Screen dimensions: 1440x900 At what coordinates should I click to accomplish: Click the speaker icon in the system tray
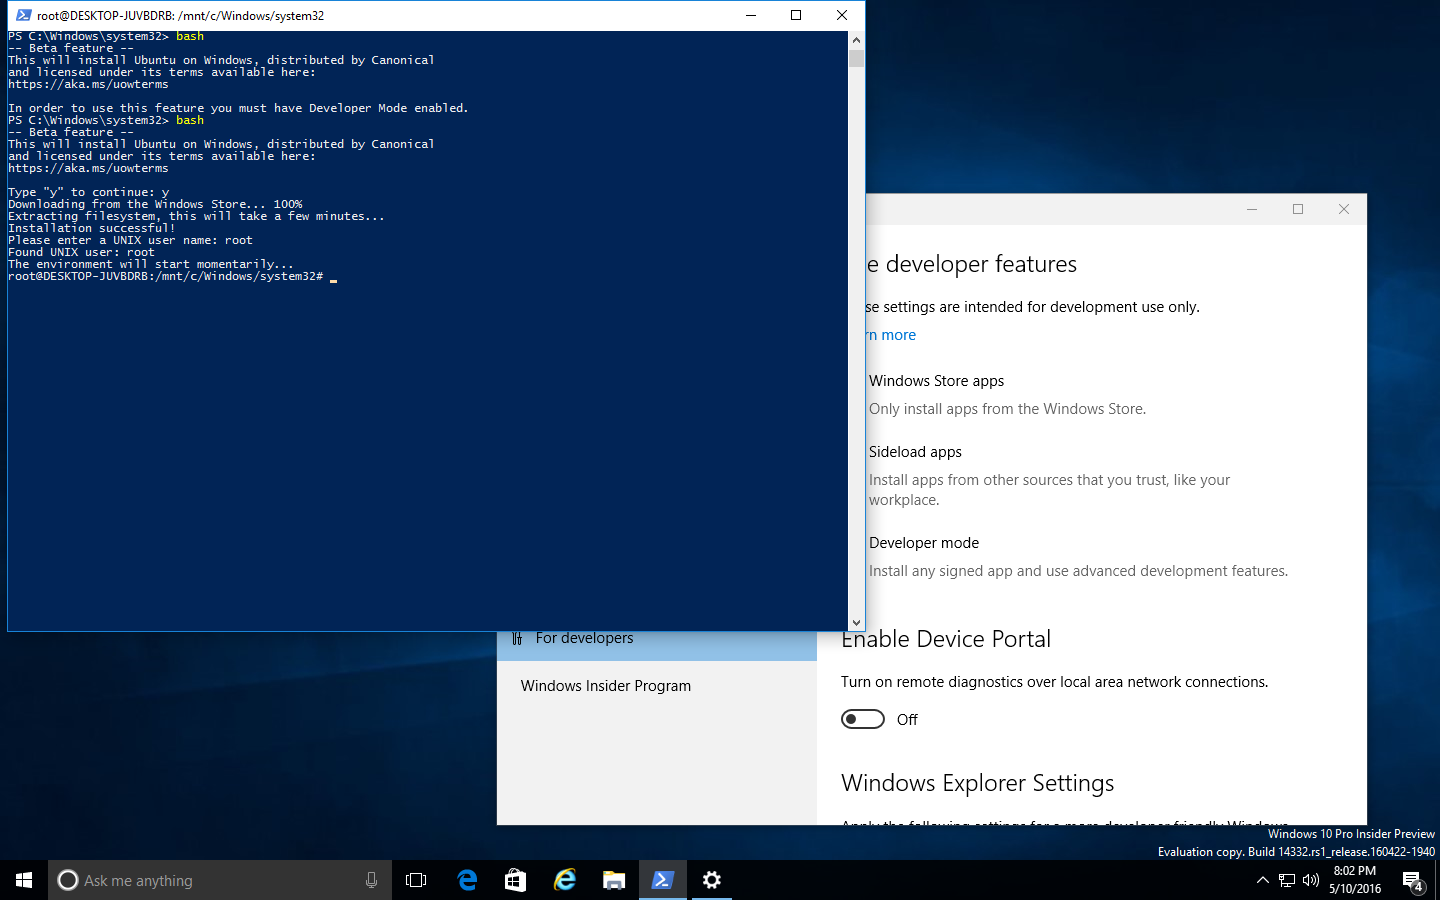(1309, 880)
